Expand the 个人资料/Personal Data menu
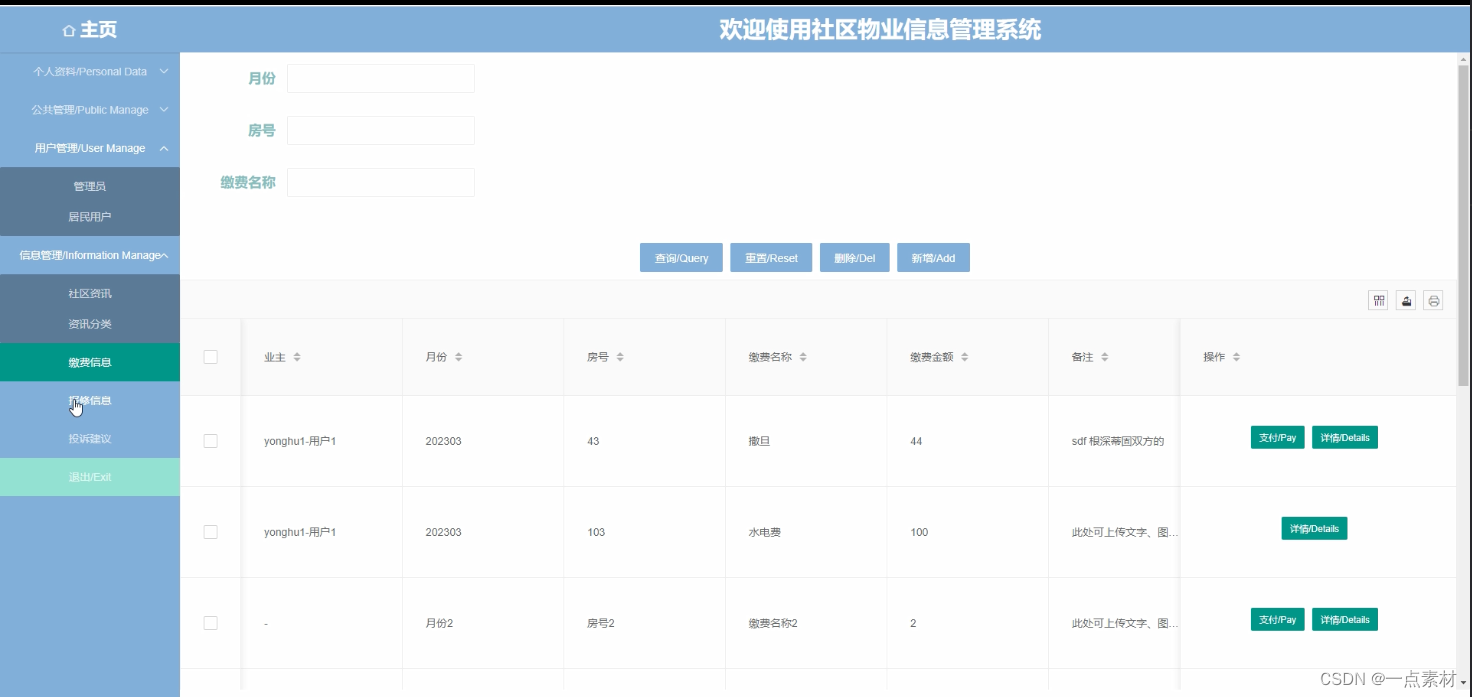Viewport: 1472px width, 697px height. 90,71
